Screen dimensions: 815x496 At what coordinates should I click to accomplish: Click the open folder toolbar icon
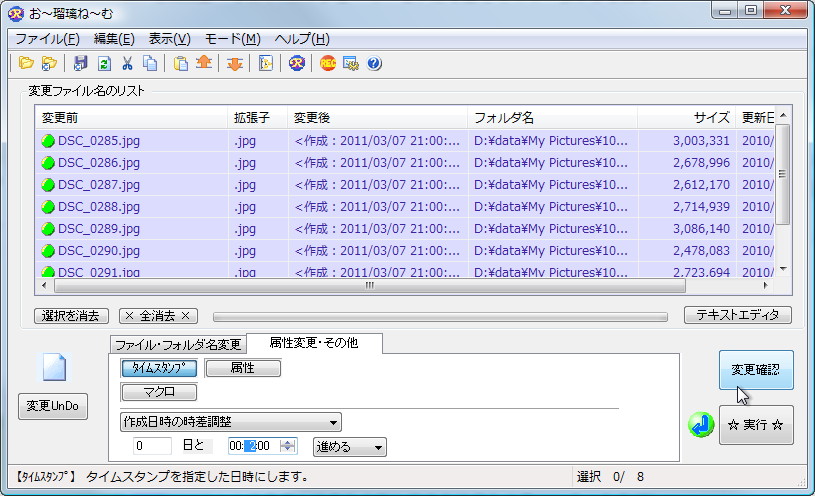coord(26,63)
